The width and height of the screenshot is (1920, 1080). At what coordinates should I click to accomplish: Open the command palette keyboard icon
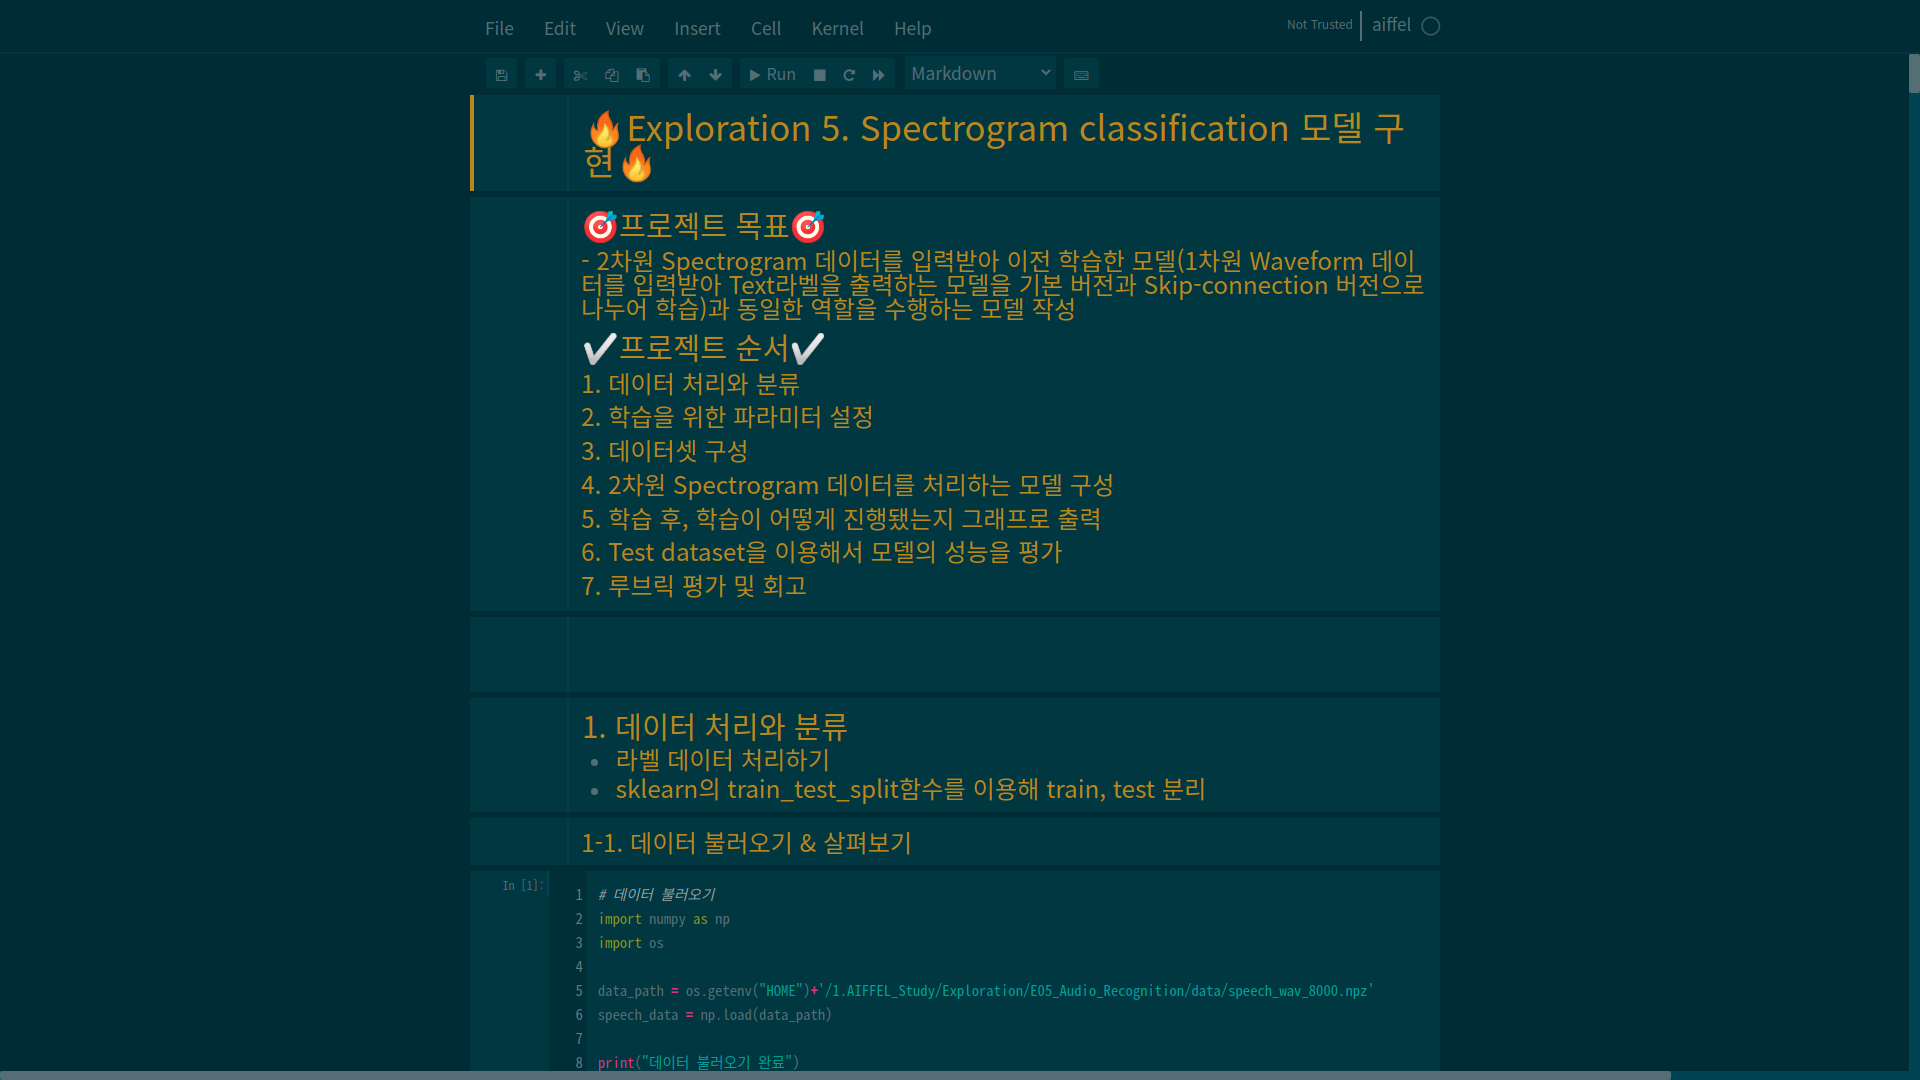tap(1081, 75)
